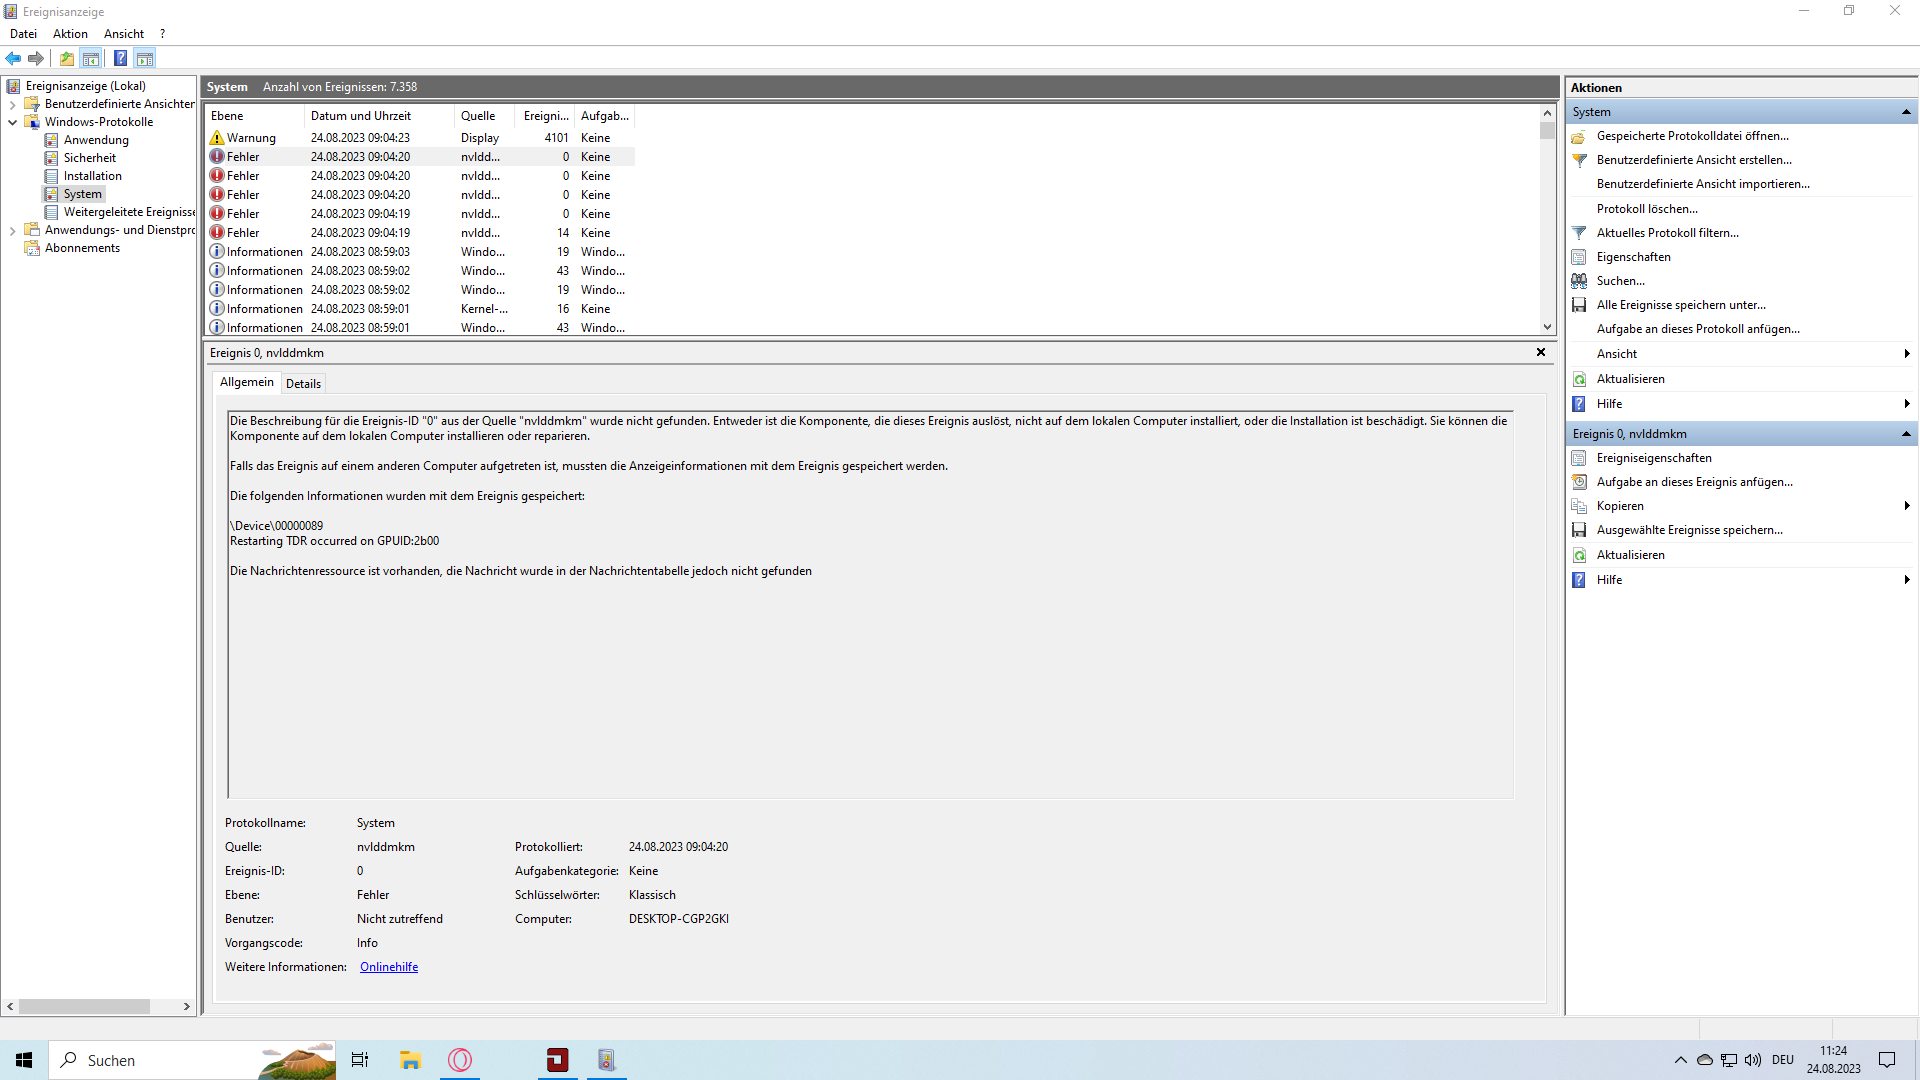Click the volume icon in system tray

point(1753,1060)
